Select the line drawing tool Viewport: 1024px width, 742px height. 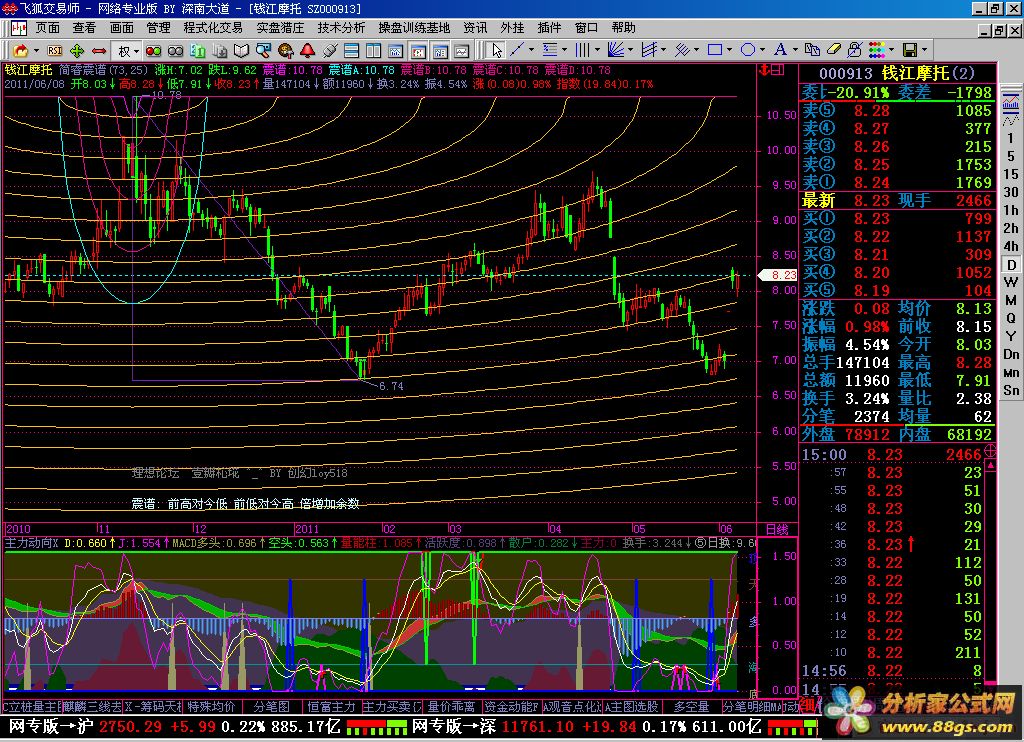pos(517,50)
